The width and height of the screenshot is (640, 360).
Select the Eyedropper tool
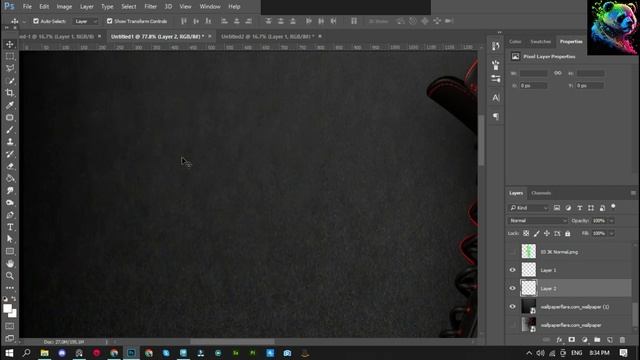10,105
